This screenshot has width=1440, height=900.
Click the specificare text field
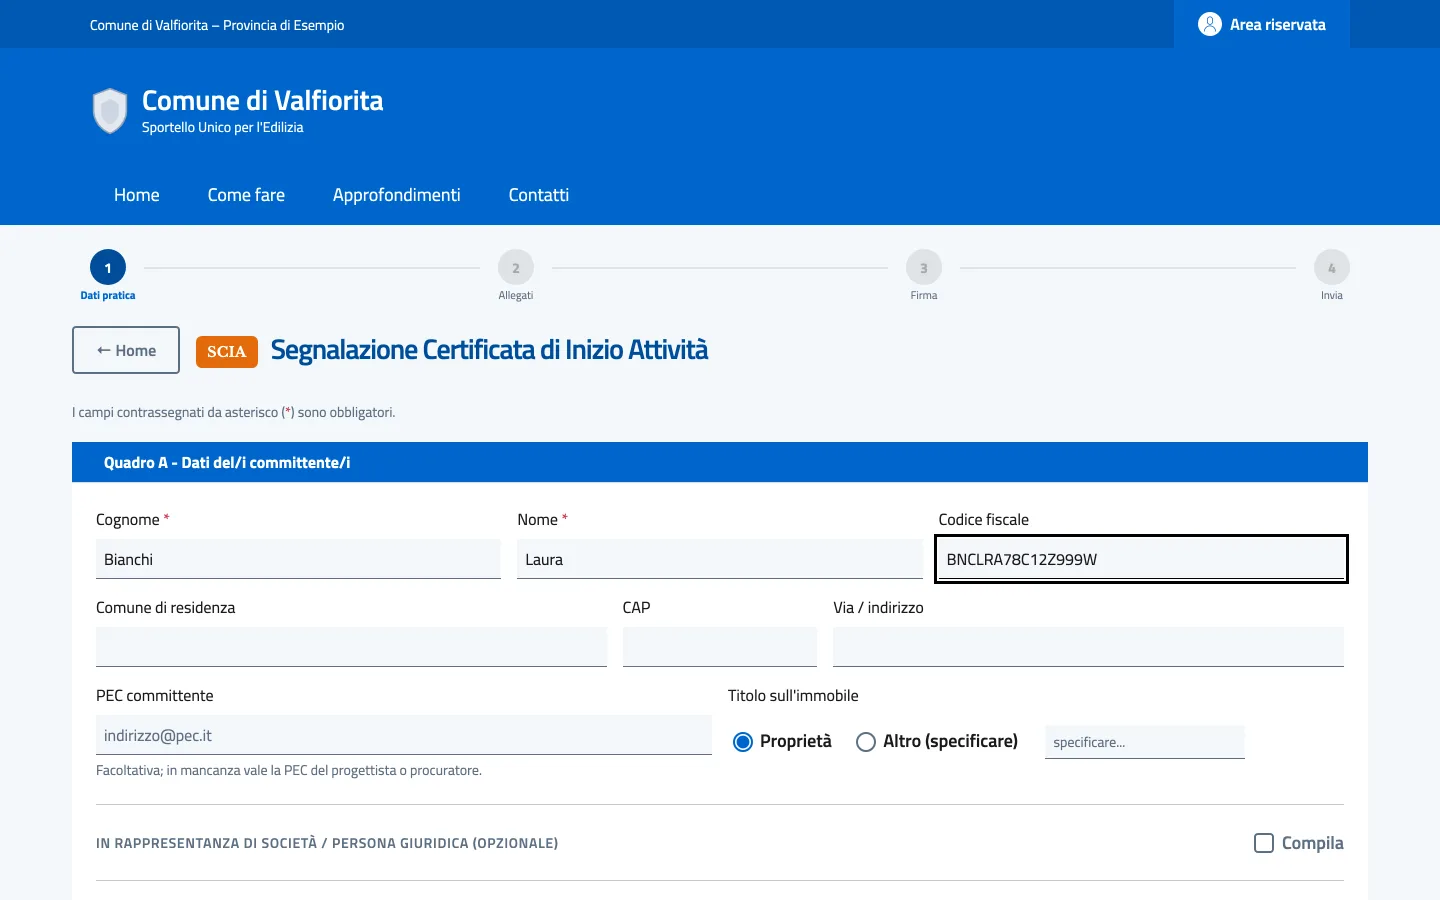[x=1145, y=742]
